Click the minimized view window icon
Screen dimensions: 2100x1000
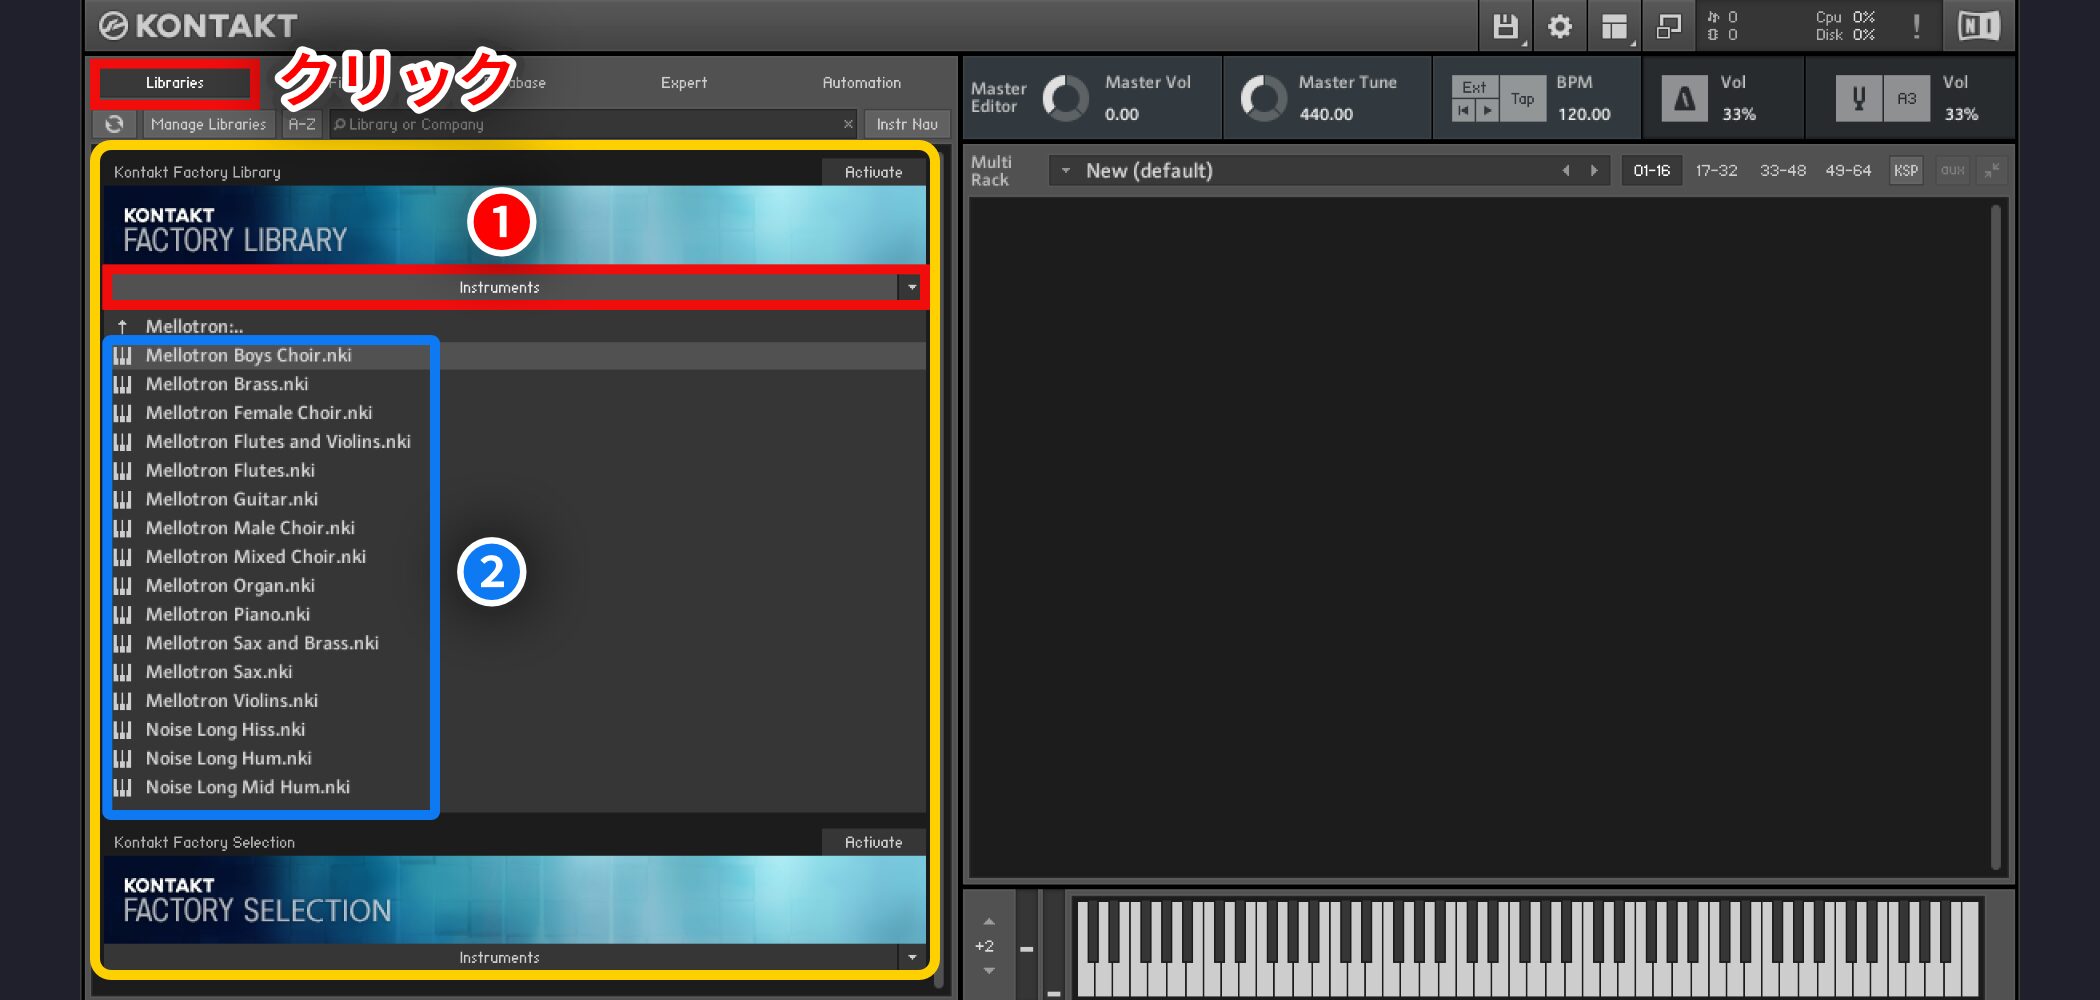1668,27
